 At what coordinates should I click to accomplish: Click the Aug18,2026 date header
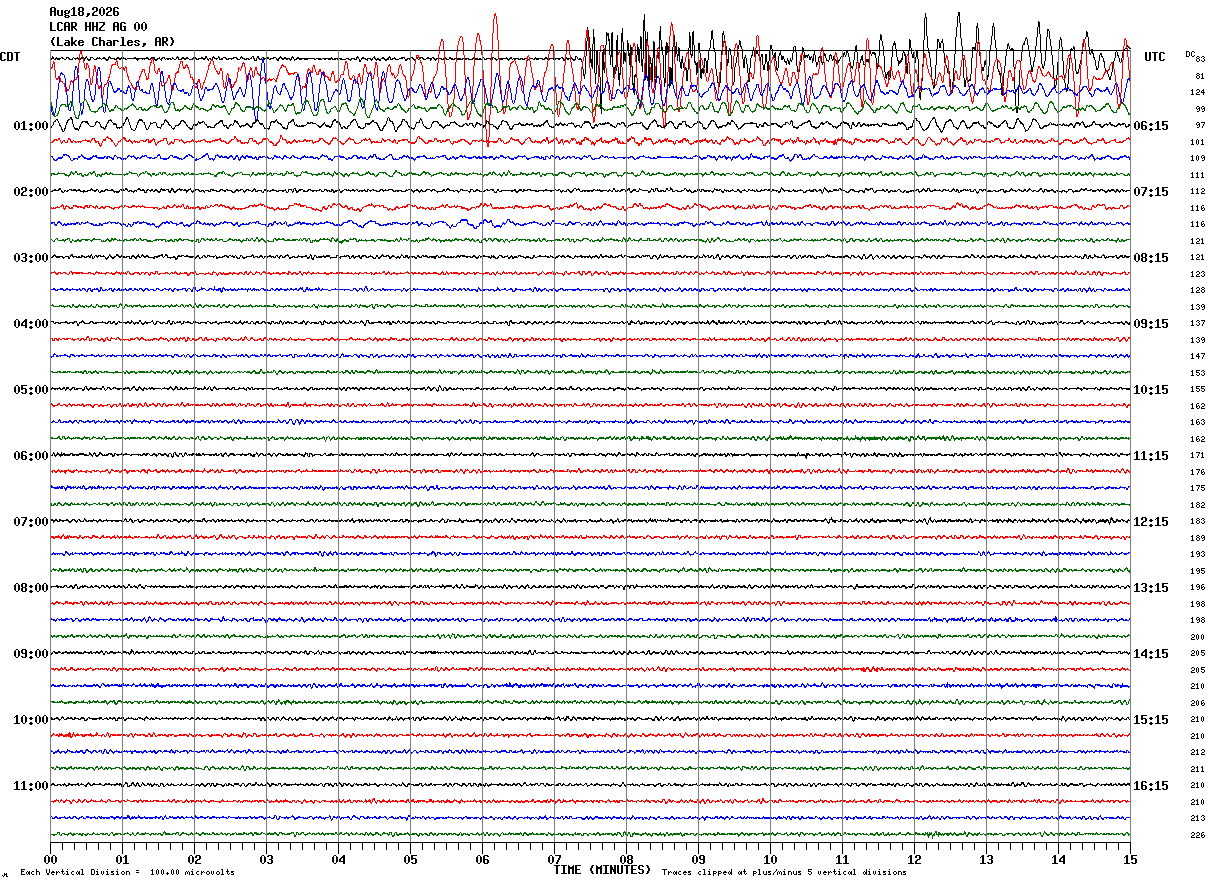(x=84, y=12)
